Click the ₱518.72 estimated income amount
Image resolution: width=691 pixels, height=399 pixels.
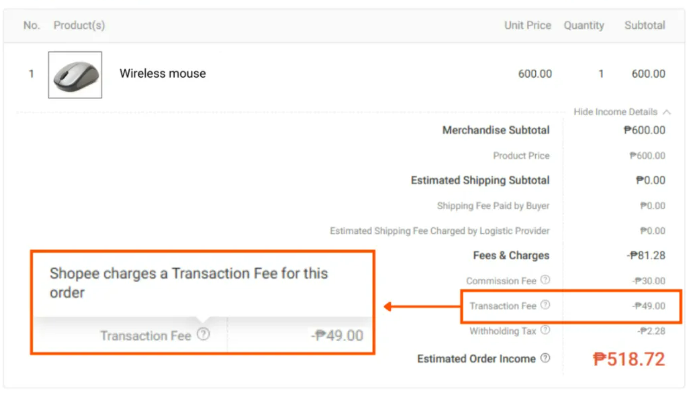(x=629, y=359)
